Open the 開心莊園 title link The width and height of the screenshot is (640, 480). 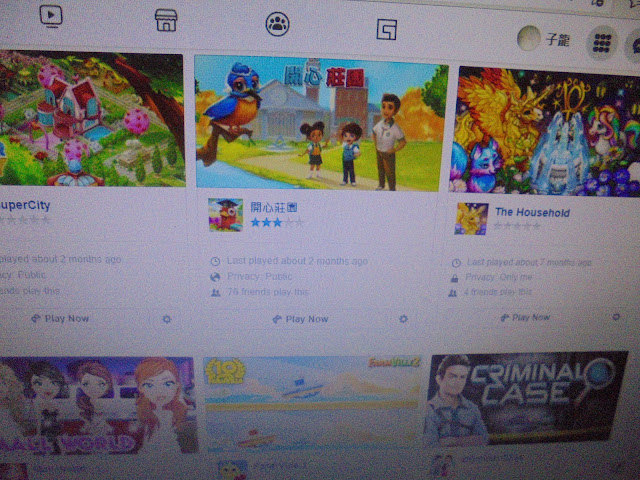(274, 207)
